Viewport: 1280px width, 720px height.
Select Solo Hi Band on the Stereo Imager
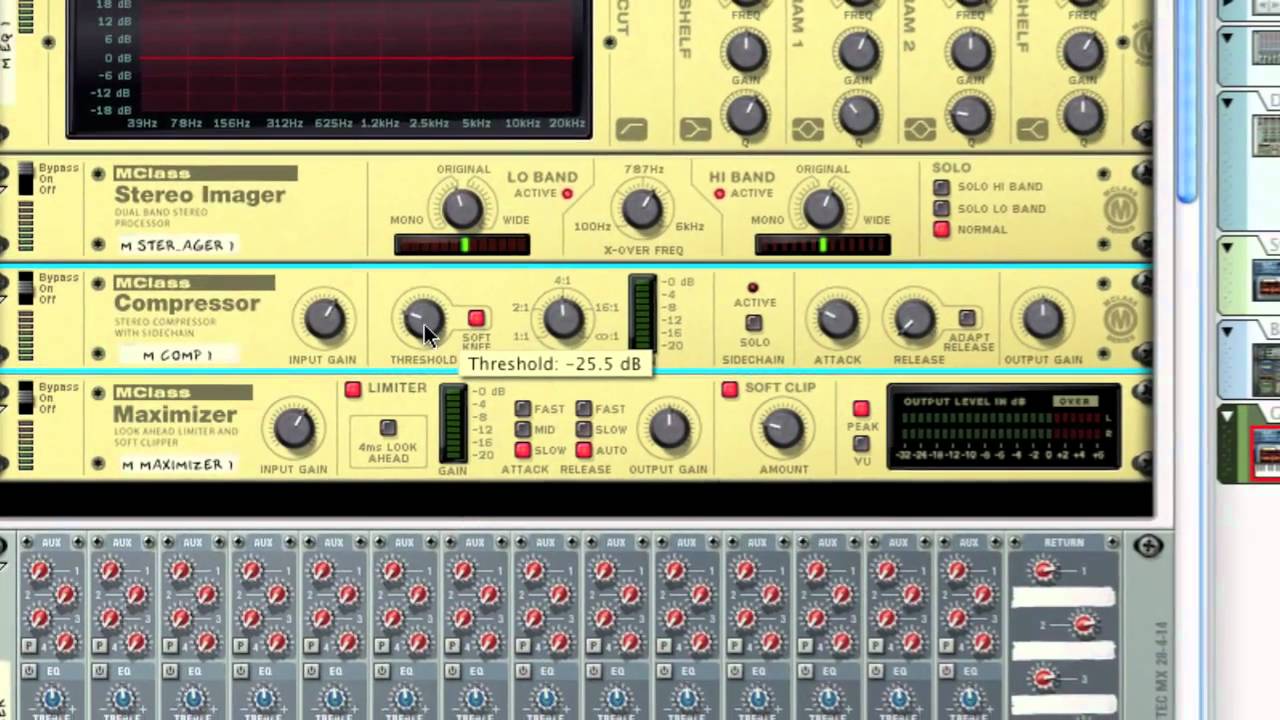tap(941, 187)
